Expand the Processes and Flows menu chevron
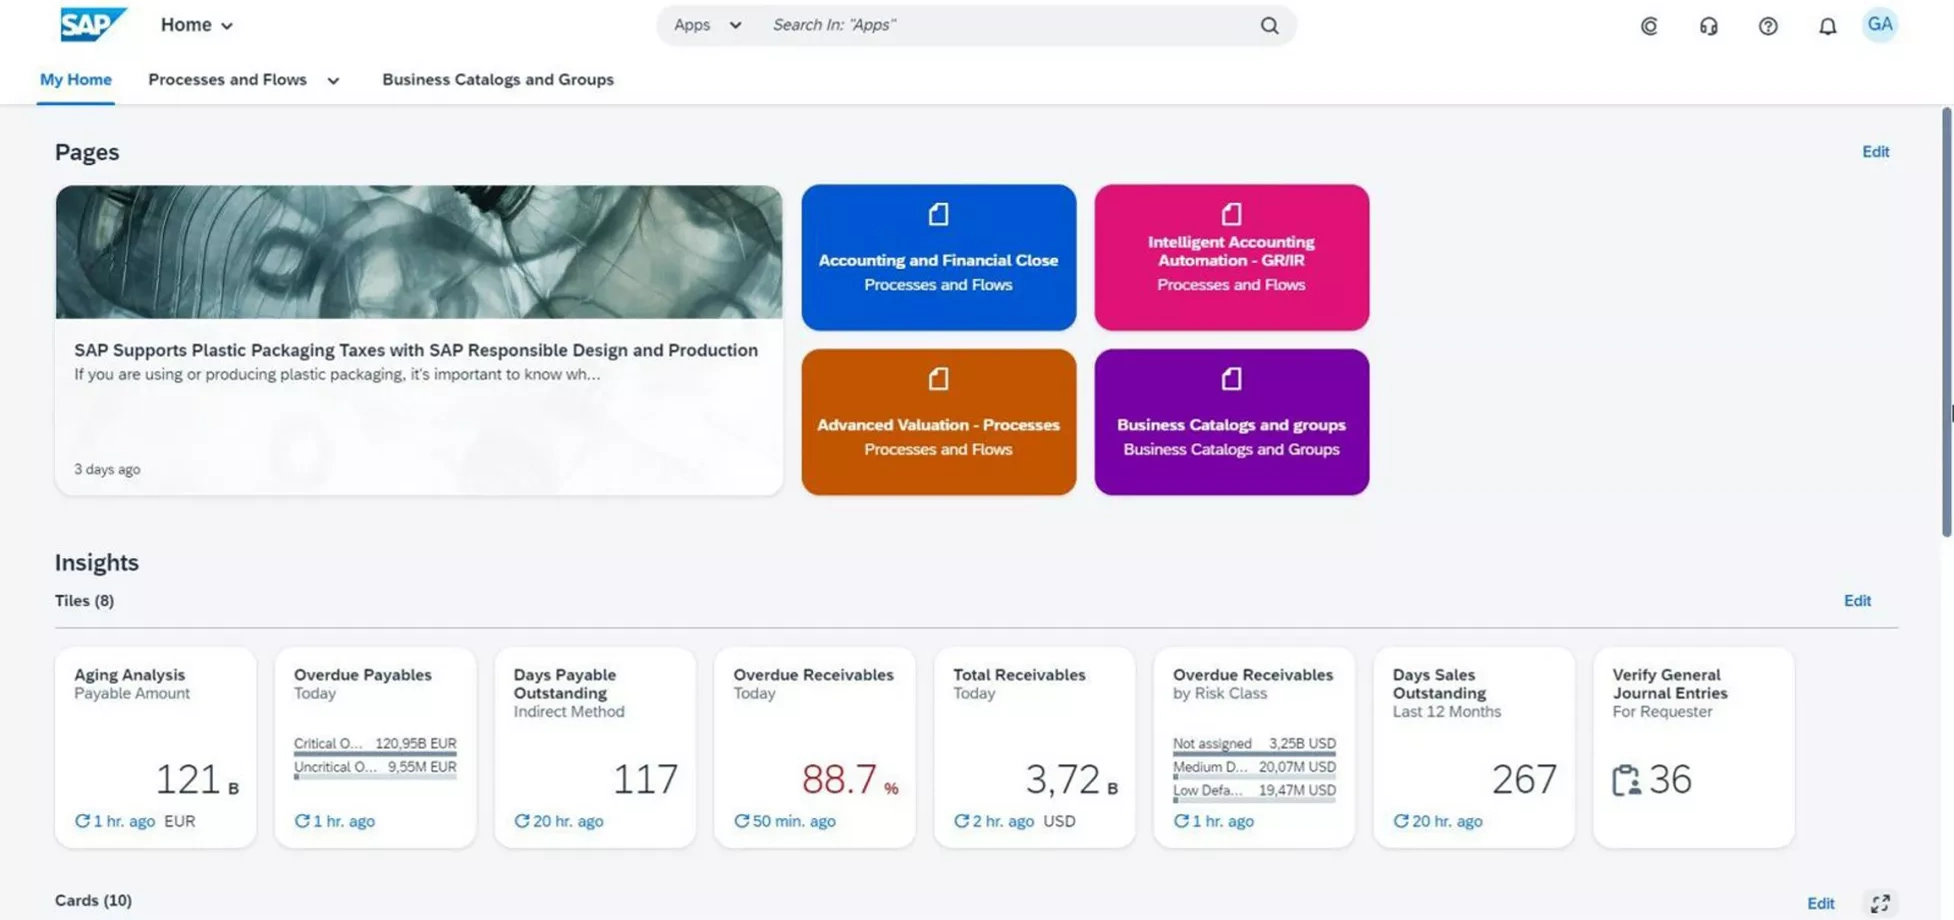The height and width of the screenshot is (920, 1954). point(333,80)
